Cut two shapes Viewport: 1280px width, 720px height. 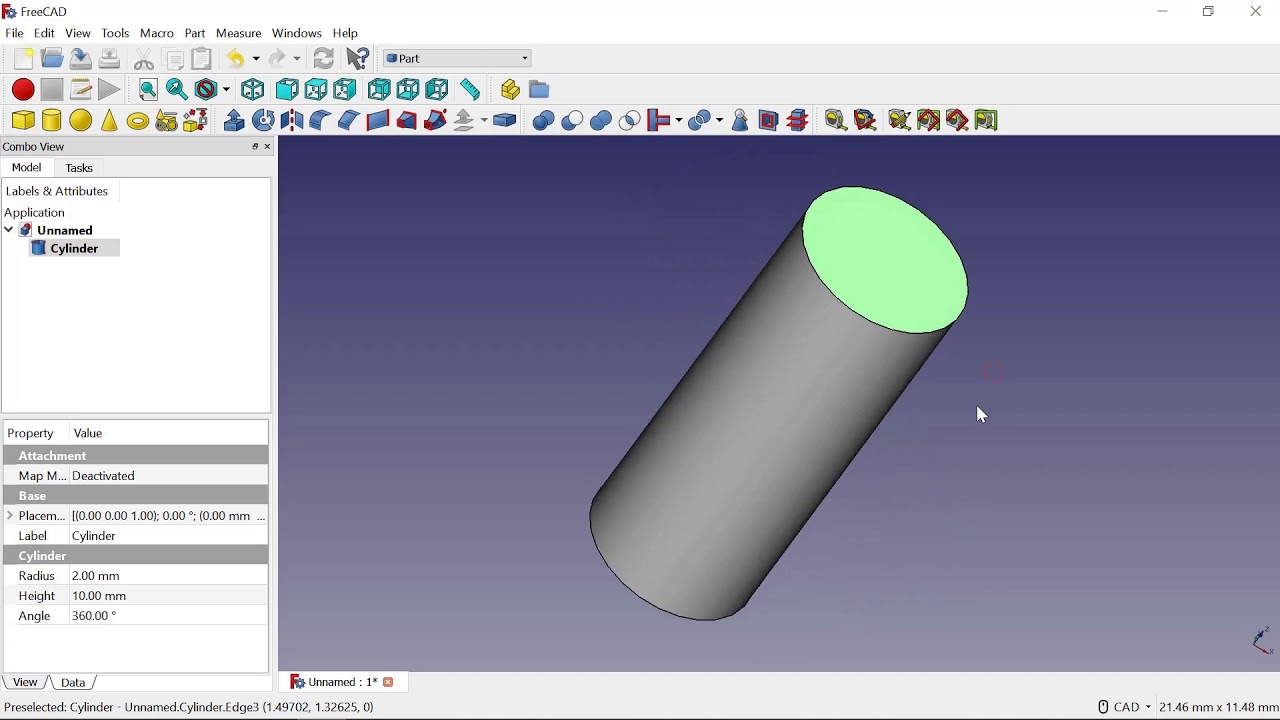573,121
